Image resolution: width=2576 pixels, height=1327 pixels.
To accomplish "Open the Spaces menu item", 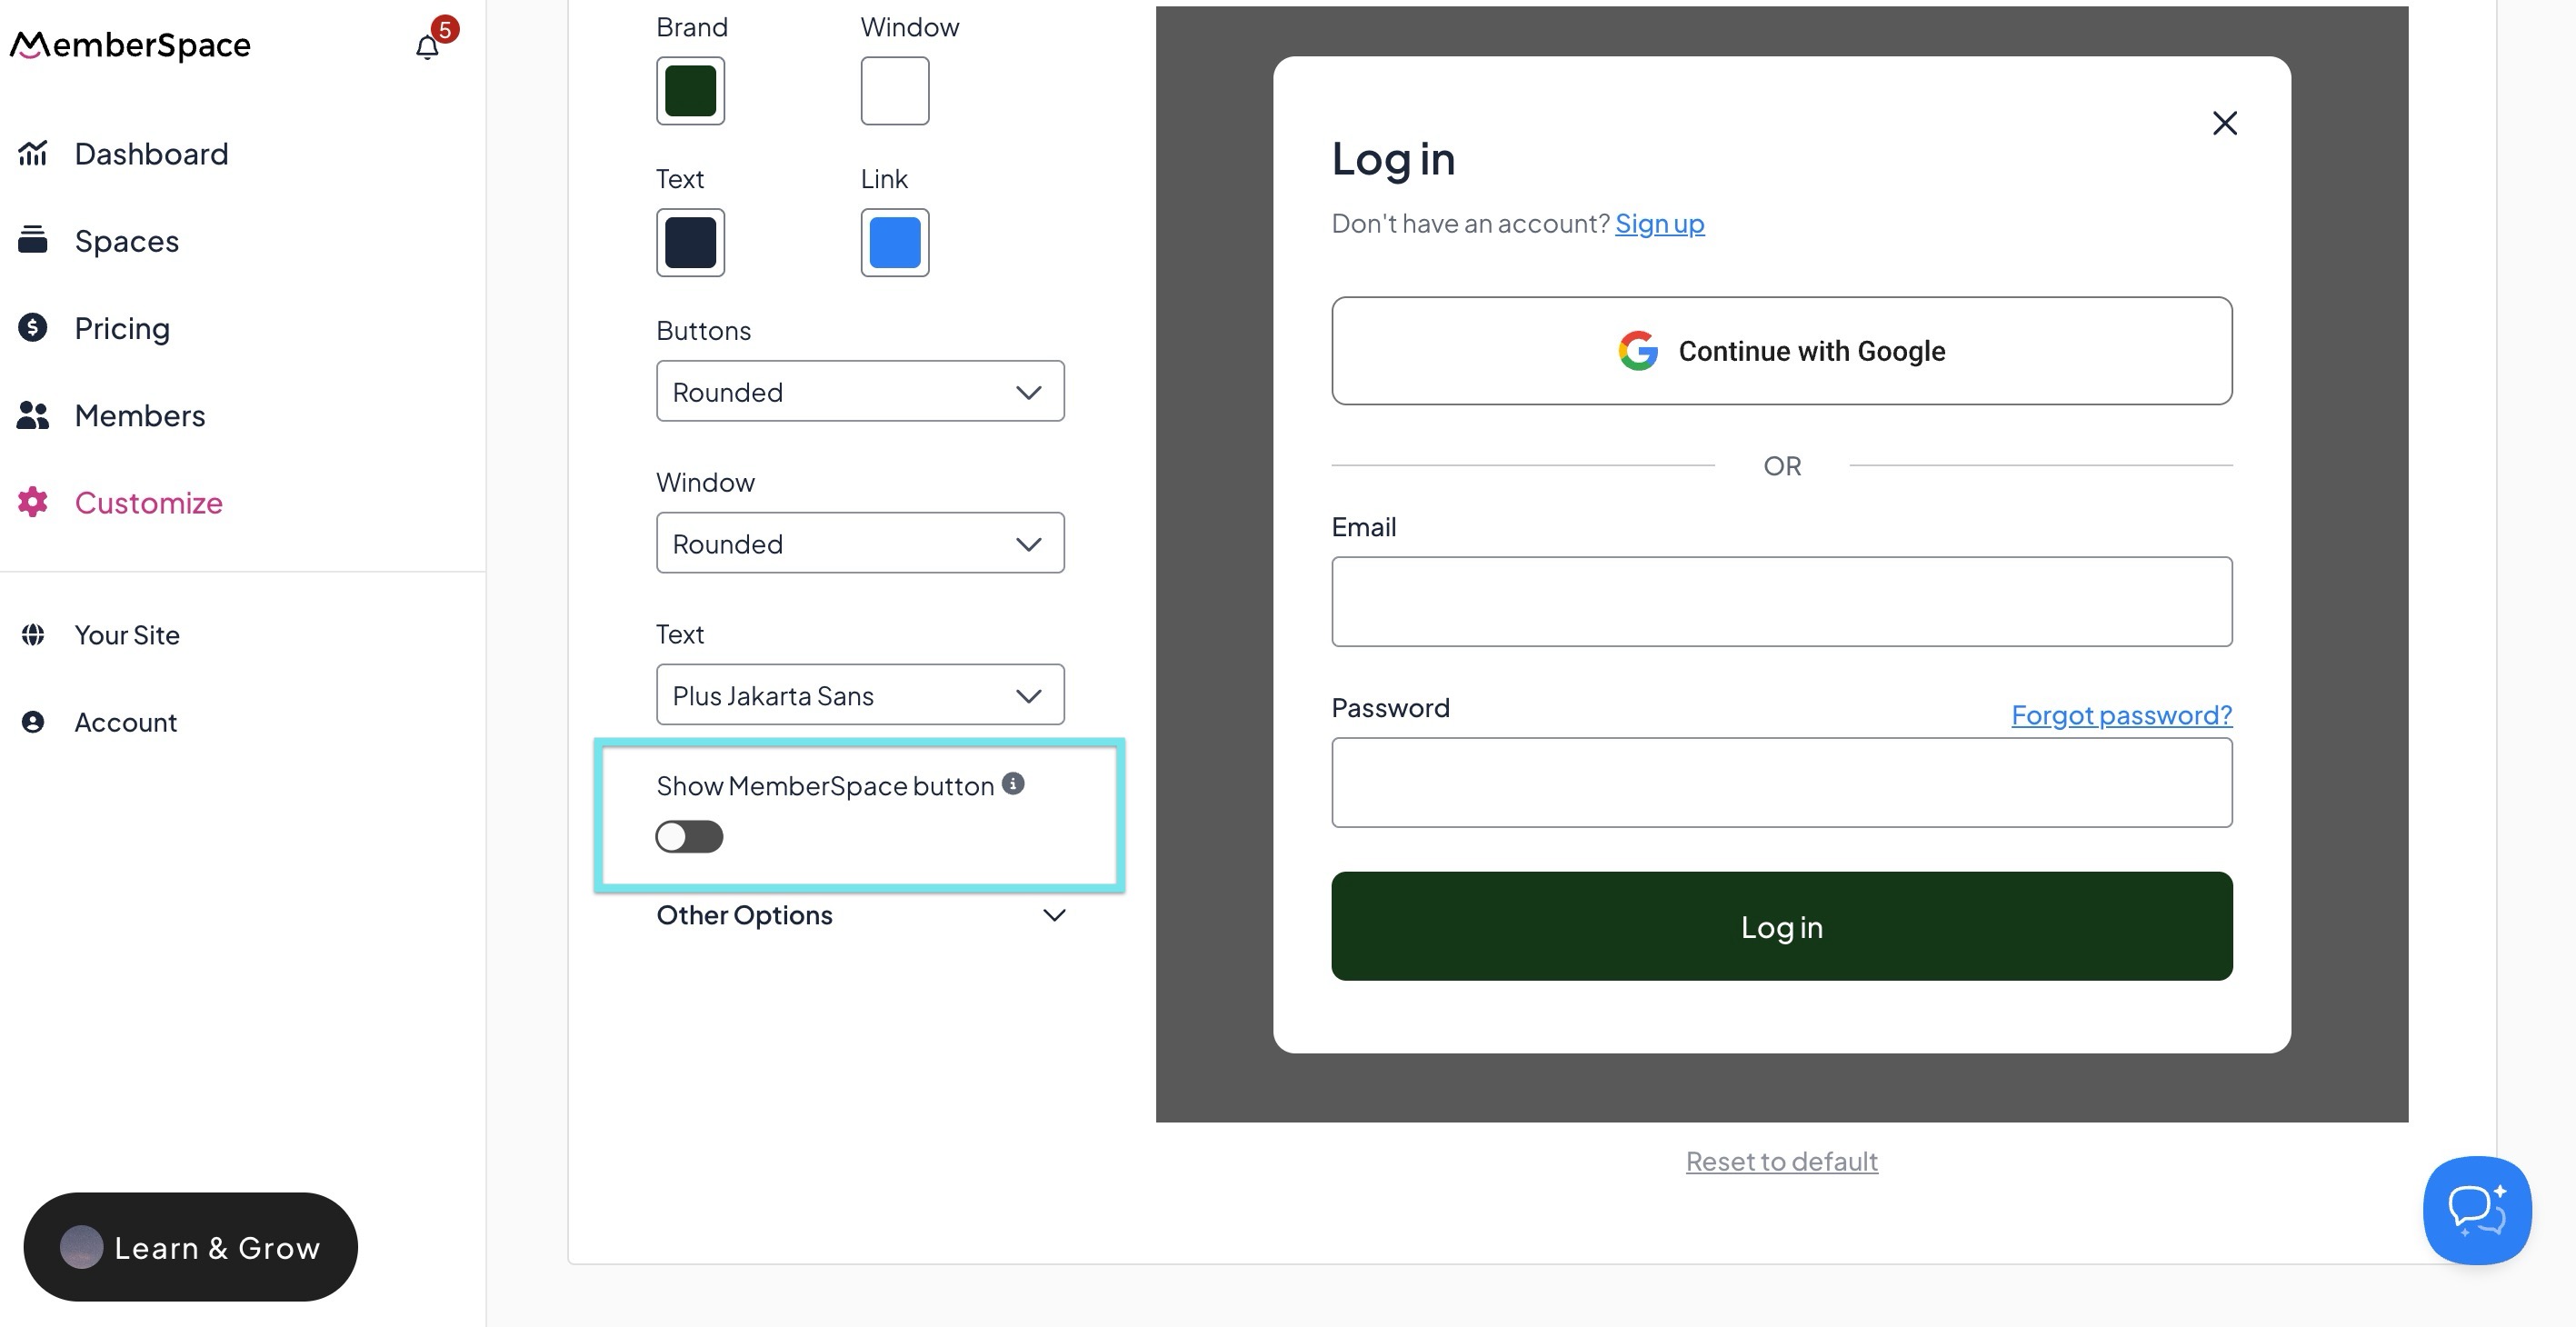I will pyautogui.click(x=127, y=241).
